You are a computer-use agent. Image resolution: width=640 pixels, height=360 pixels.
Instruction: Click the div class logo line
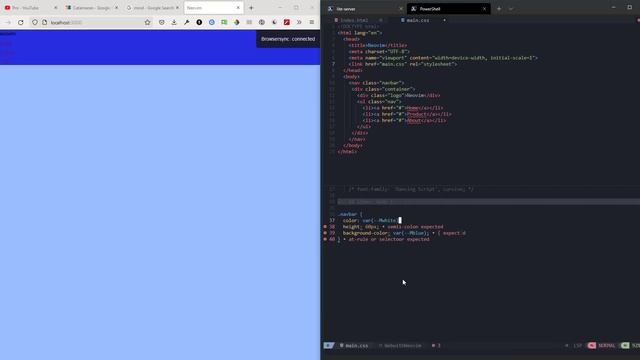(398, 96)
